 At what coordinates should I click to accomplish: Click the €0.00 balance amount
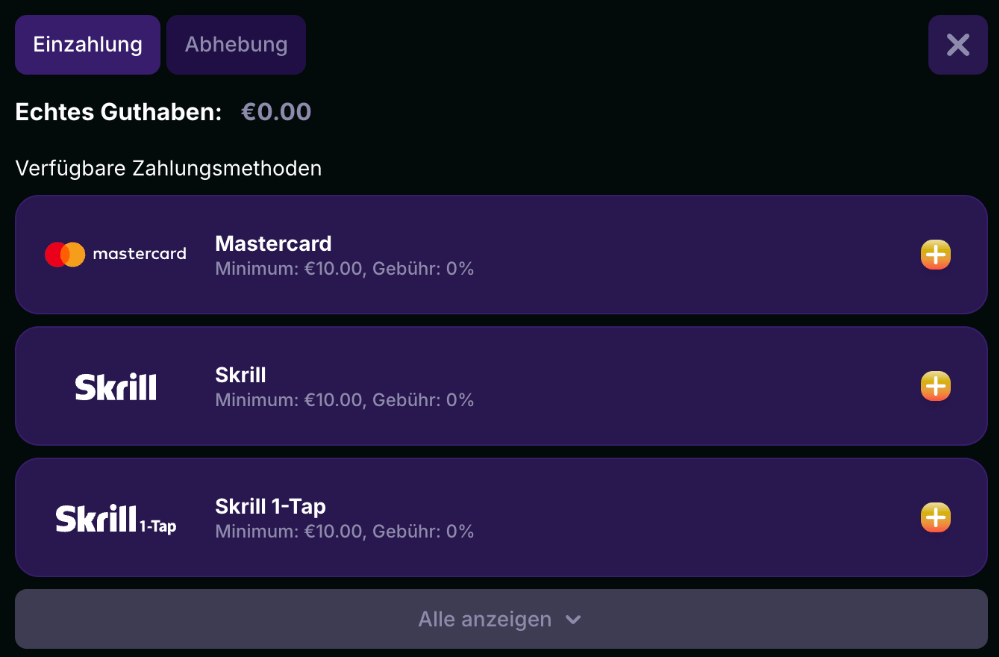(x=276, y=112)
